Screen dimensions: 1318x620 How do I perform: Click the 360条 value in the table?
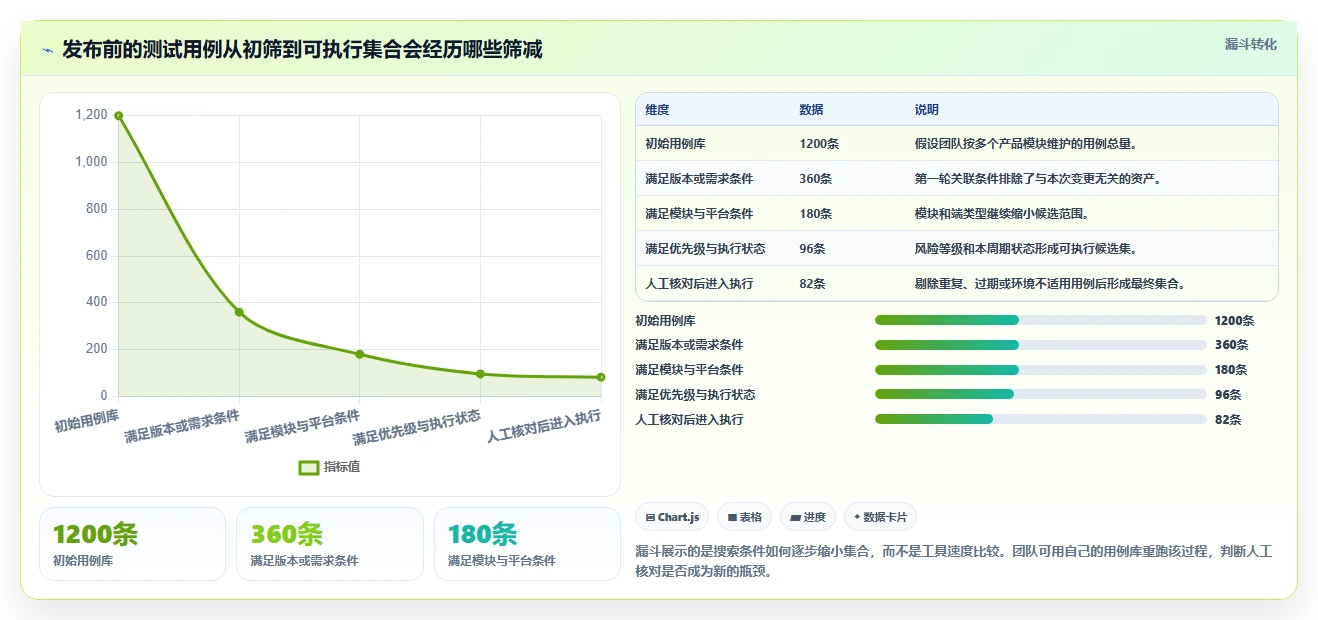click(815, 179)
